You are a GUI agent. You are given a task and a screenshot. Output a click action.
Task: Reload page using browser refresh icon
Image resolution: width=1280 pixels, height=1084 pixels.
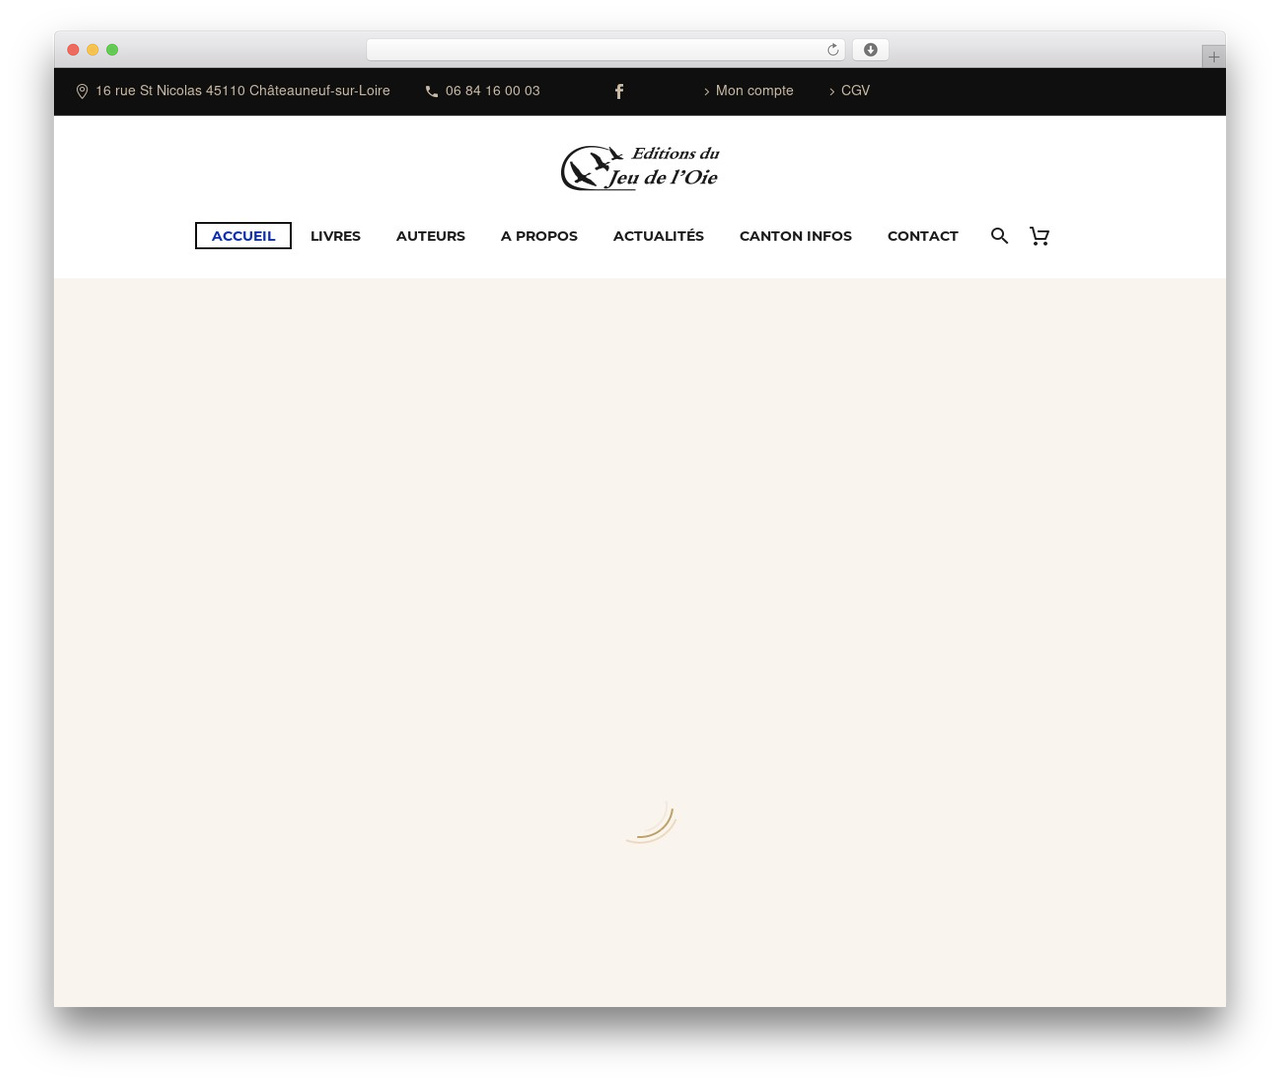[832, 50]
